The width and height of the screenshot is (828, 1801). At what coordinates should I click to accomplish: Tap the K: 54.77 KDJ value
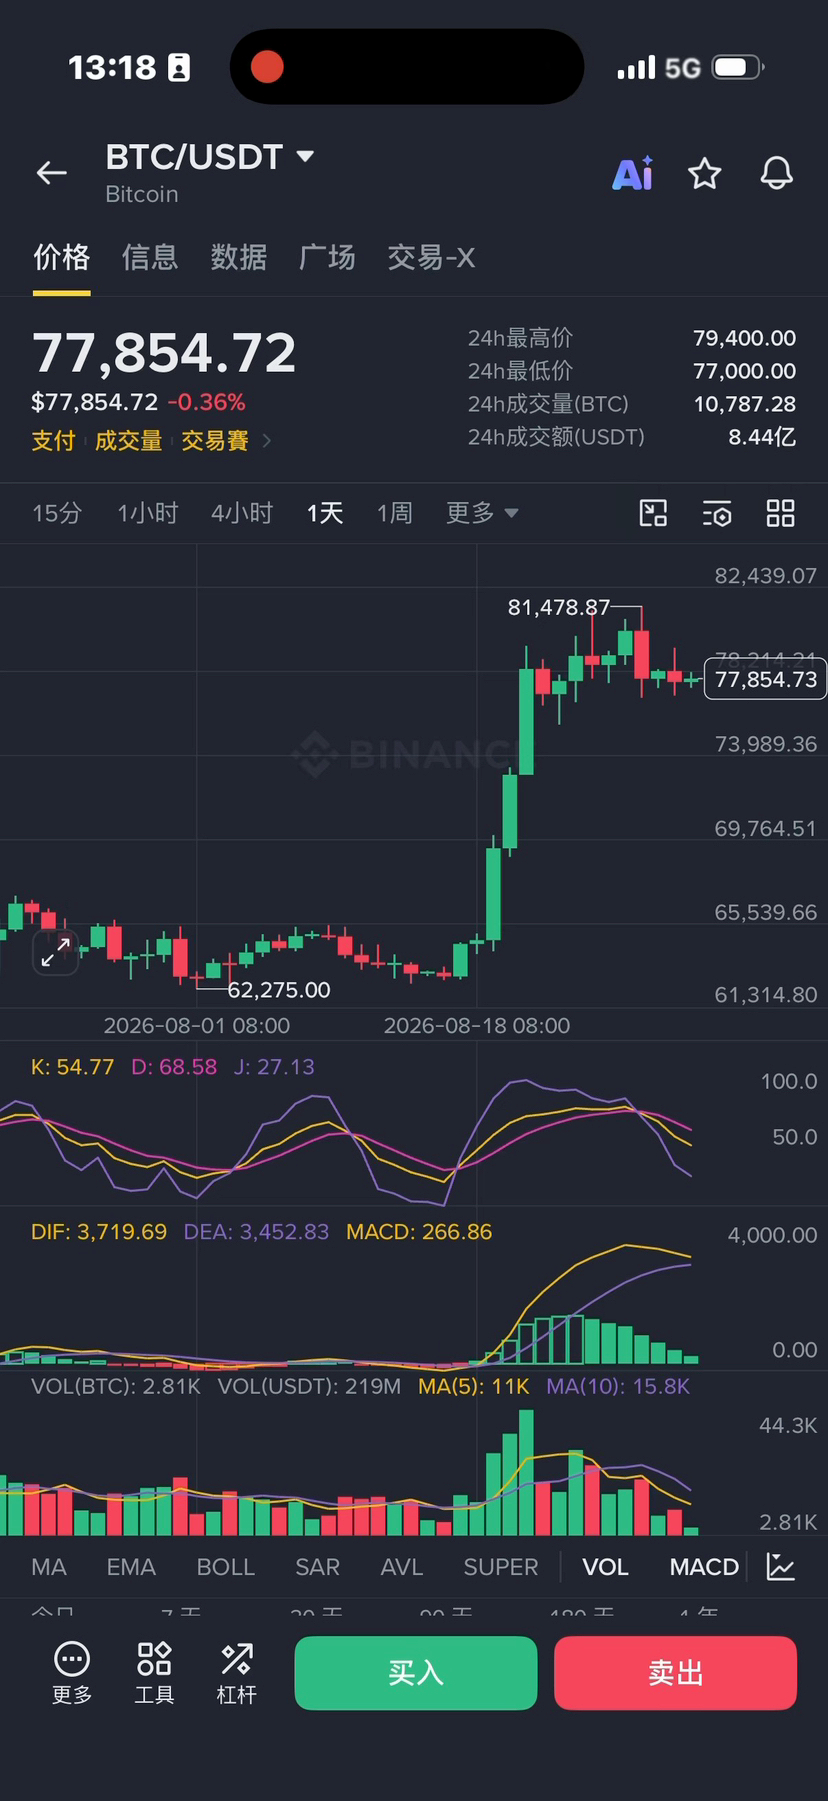coord(72,1067)
